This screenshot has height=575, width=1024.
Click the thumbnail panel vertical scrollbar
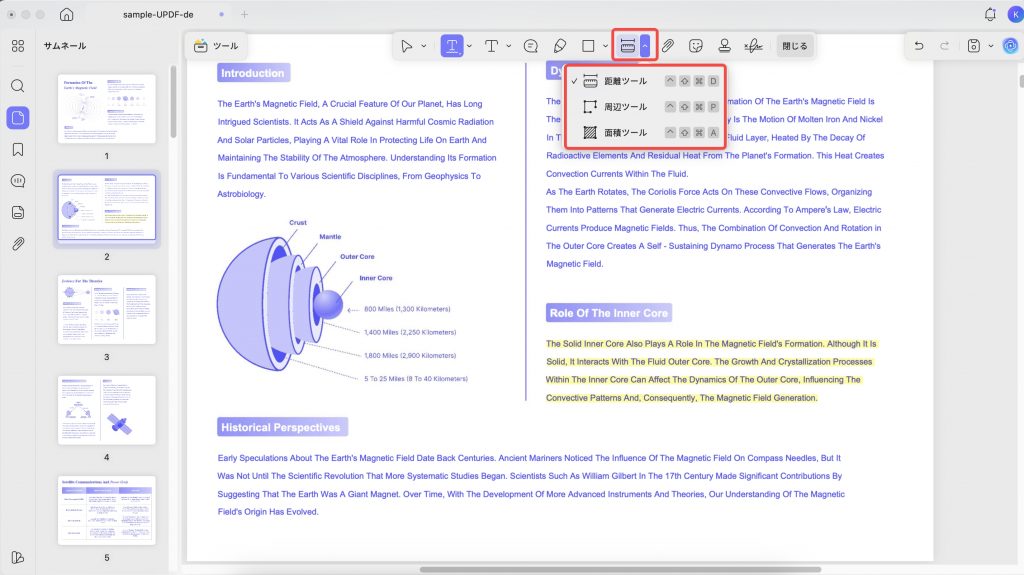[173, 101]
